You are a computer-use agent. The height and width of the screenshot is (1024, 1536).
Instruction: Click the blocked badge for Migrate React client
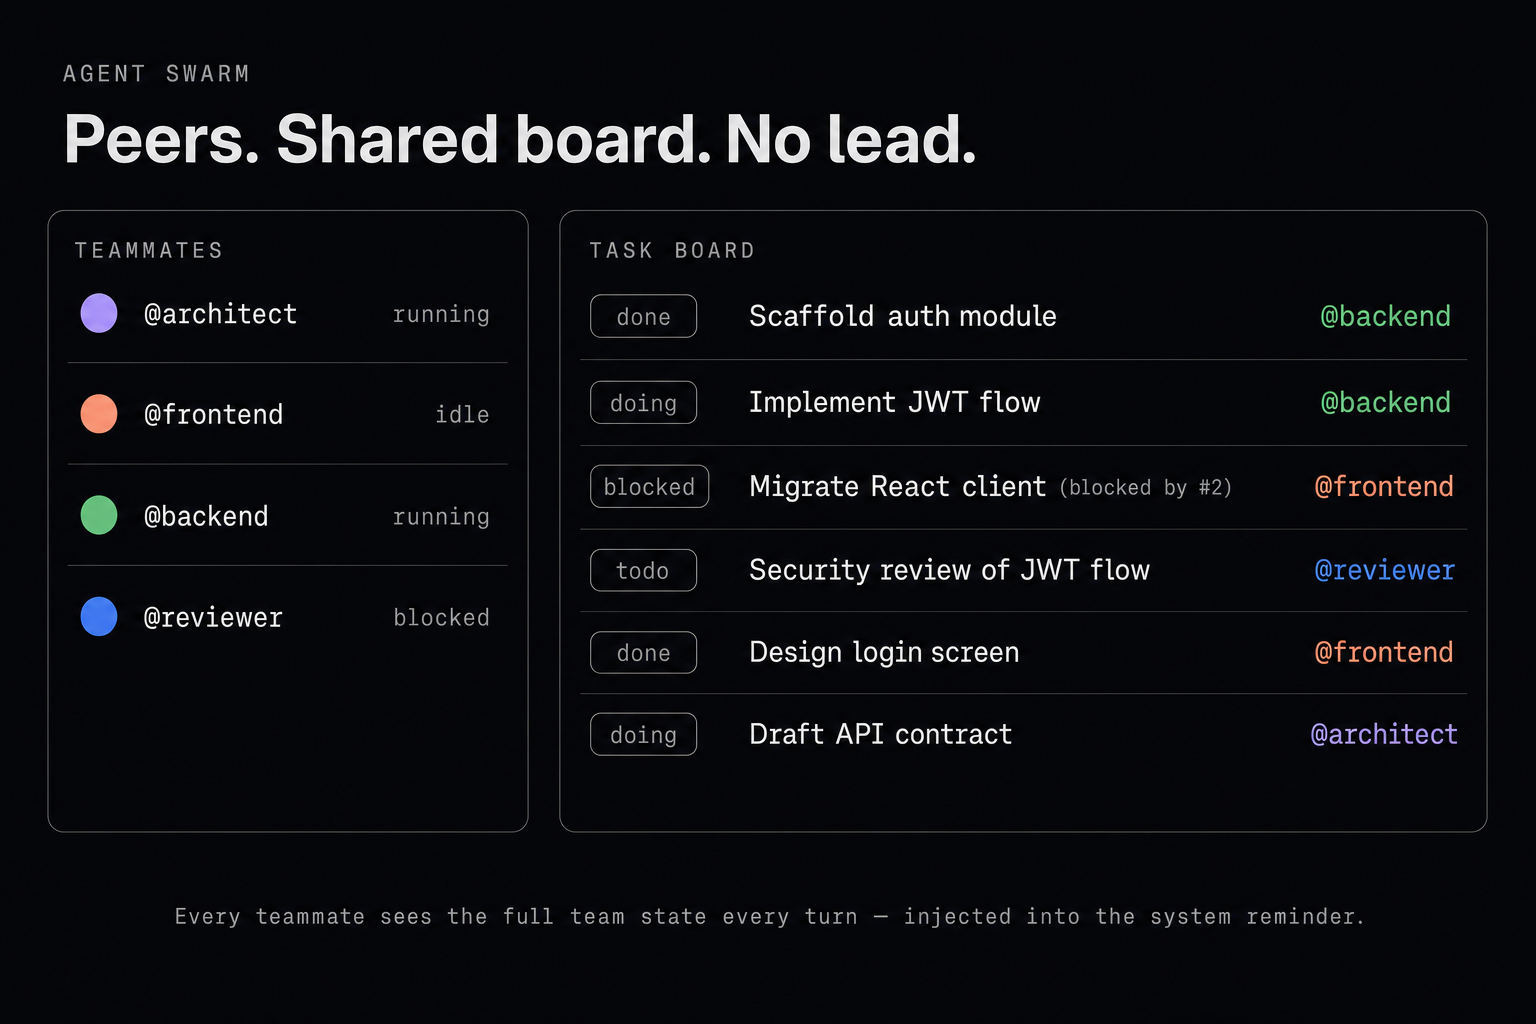click(x=649, y=486)
